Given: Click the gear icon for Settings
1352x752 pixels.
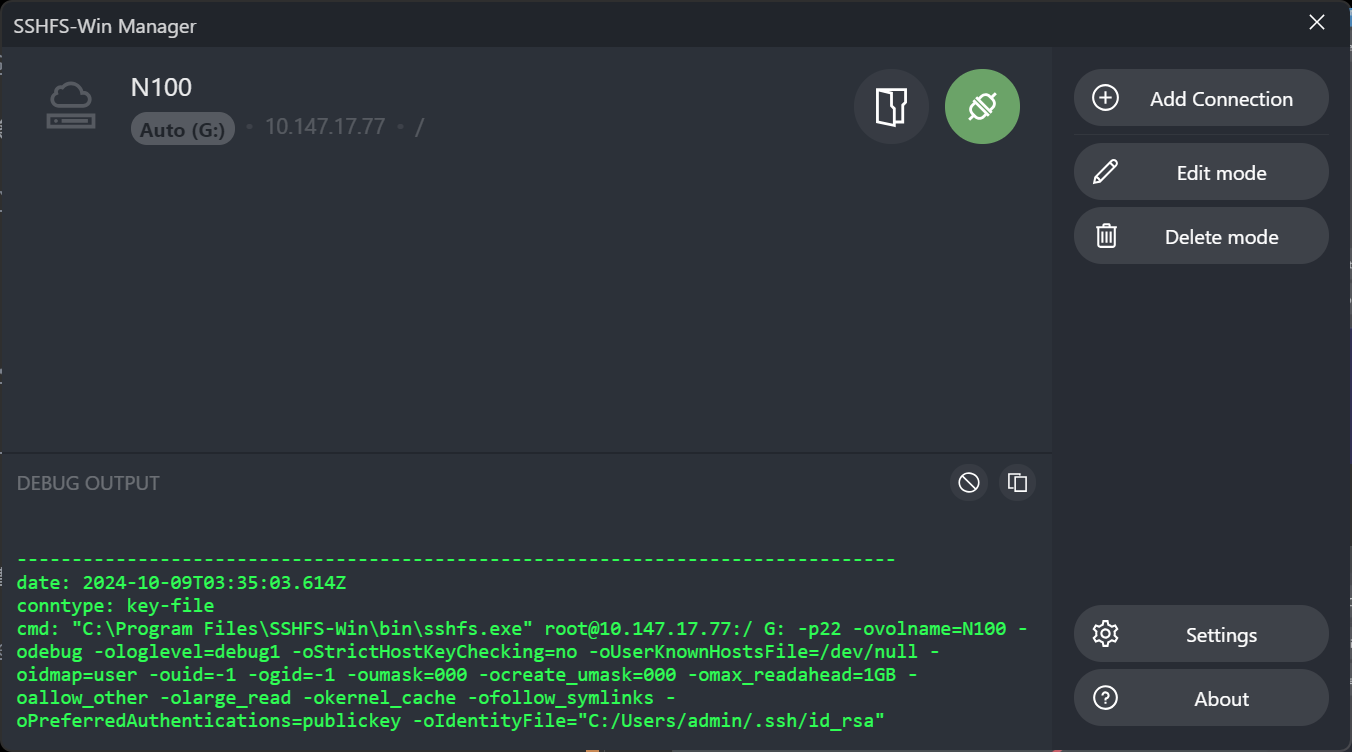Looking at the screenshot, I should (x=1105, y=634).
